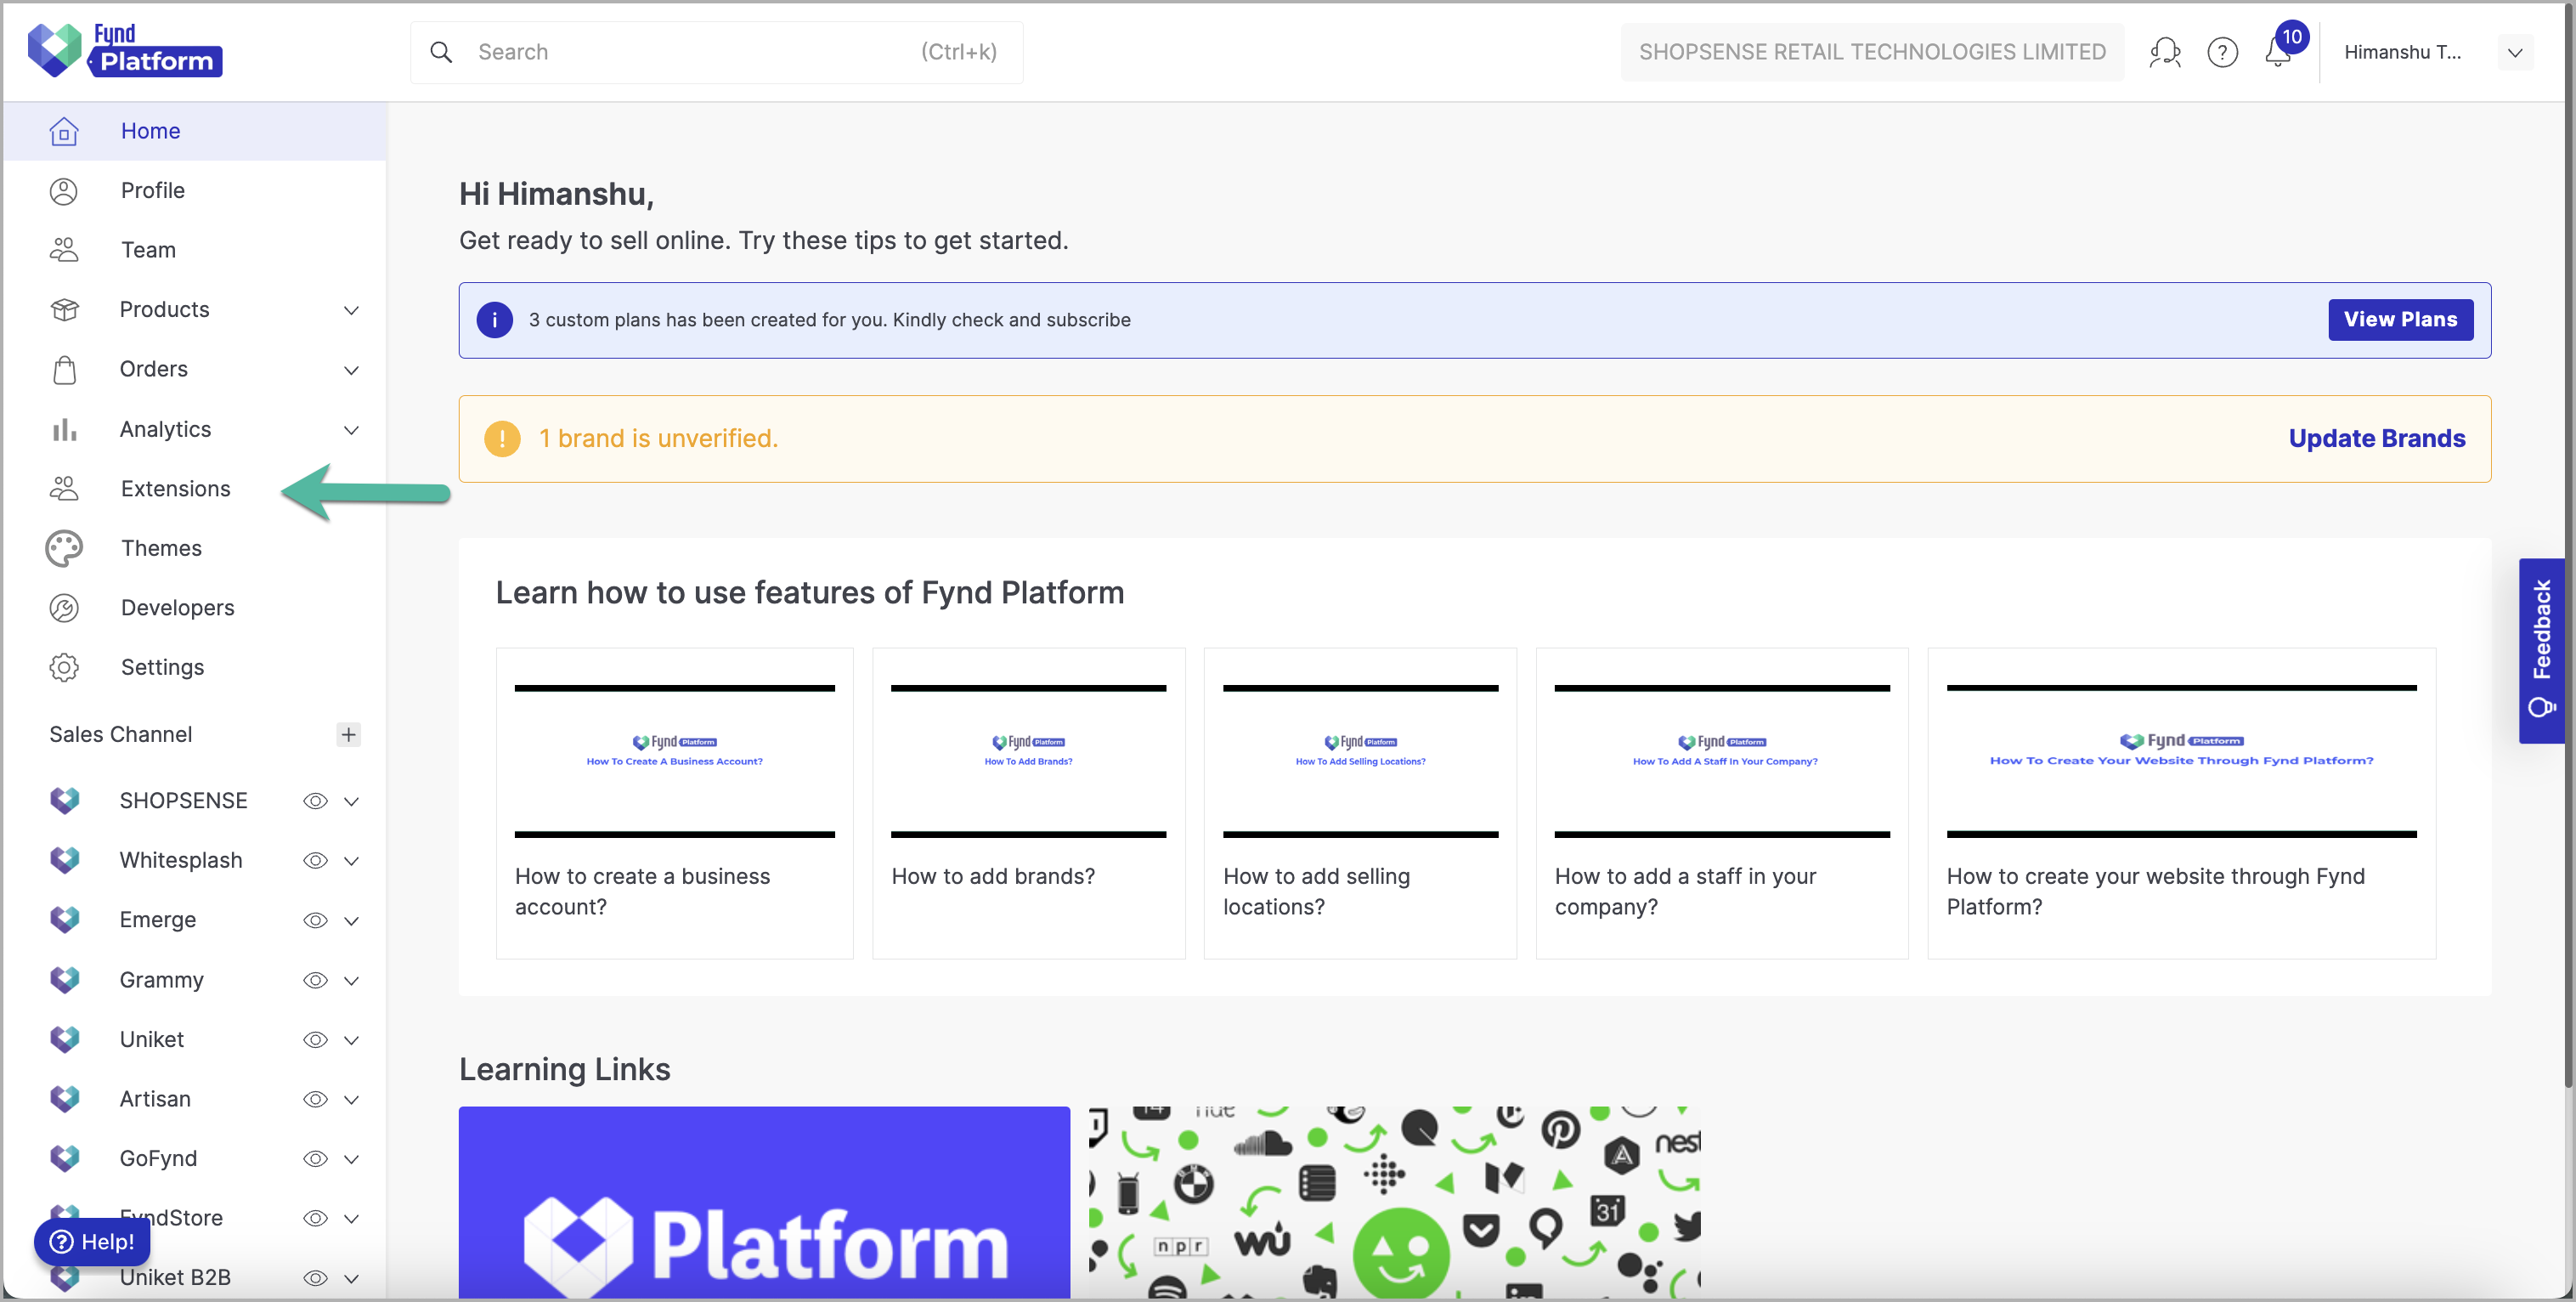Open Profile in sidebar
2576x1302 pixels.
(x=195, y=191)
